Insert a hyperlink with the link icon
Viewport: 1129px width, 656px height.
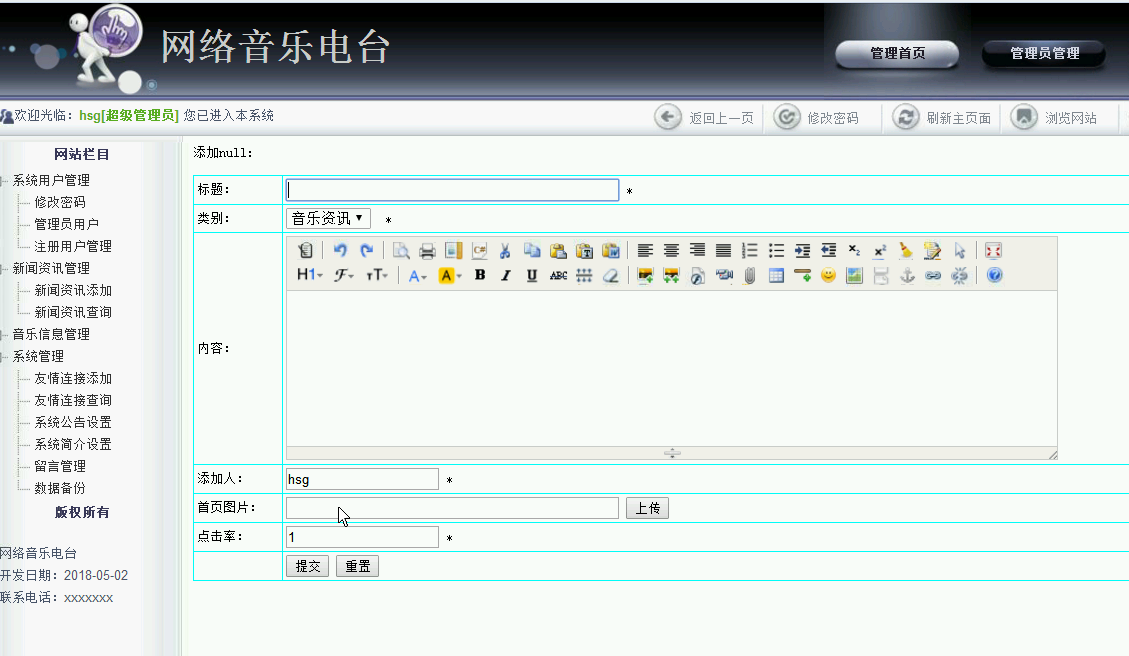(933, 275)
